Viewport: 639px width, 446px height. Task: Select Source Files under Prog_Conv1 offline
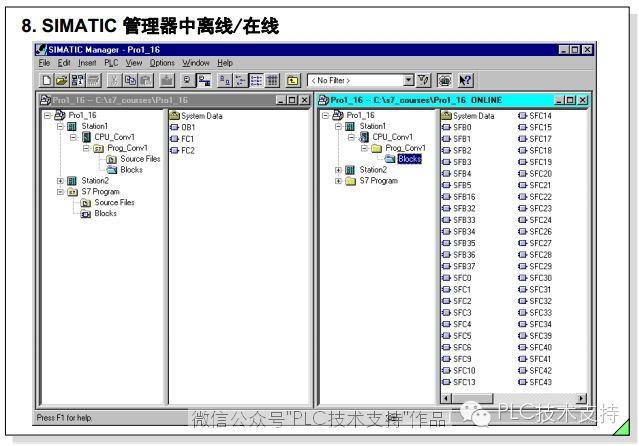140,159
